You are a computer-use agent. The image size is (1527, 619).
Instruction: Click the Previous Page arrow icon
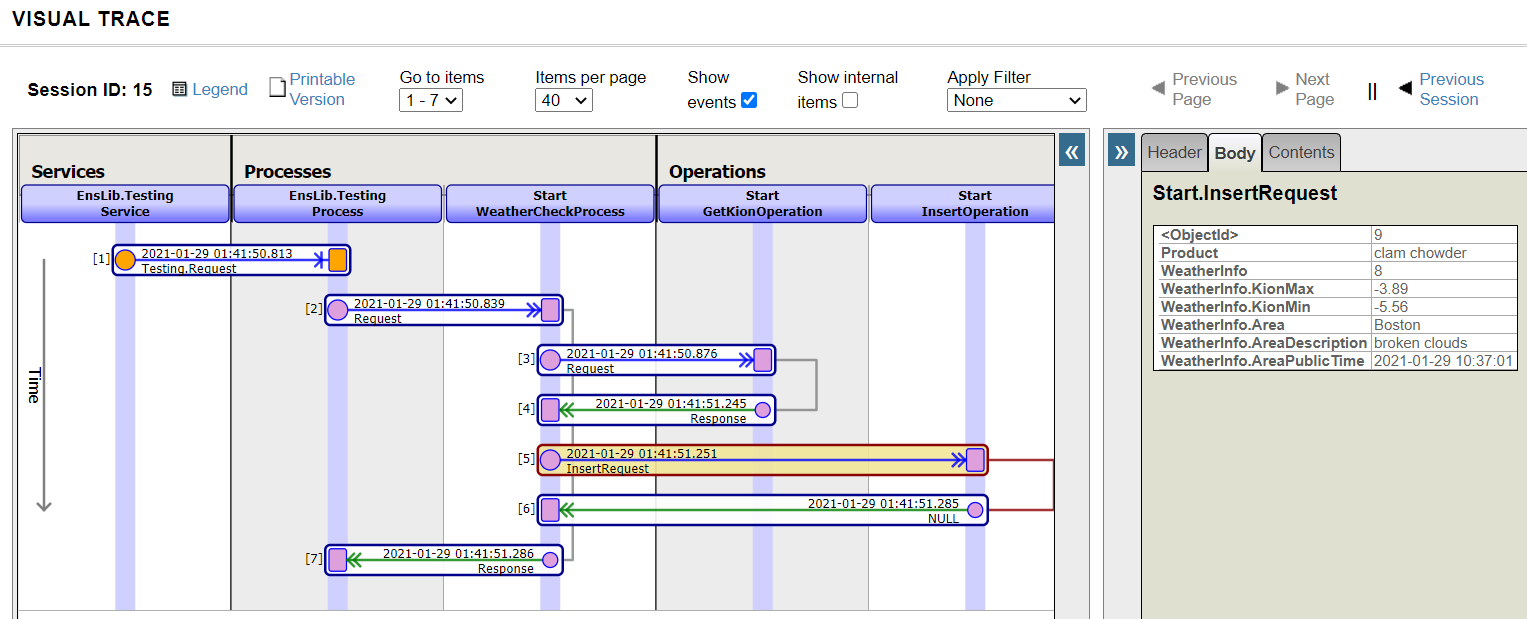(x=1158, y=88)
